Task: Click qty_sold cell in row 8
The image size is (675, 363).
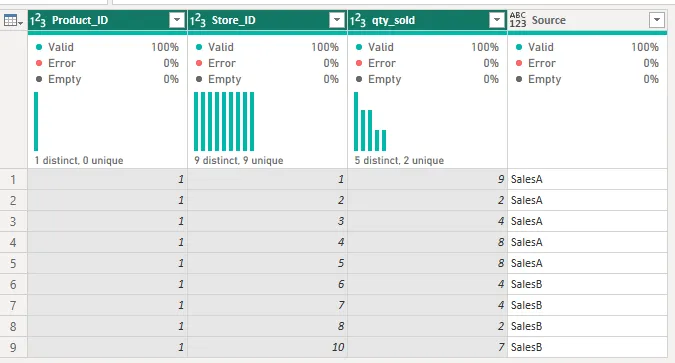Action: point(427,326)
